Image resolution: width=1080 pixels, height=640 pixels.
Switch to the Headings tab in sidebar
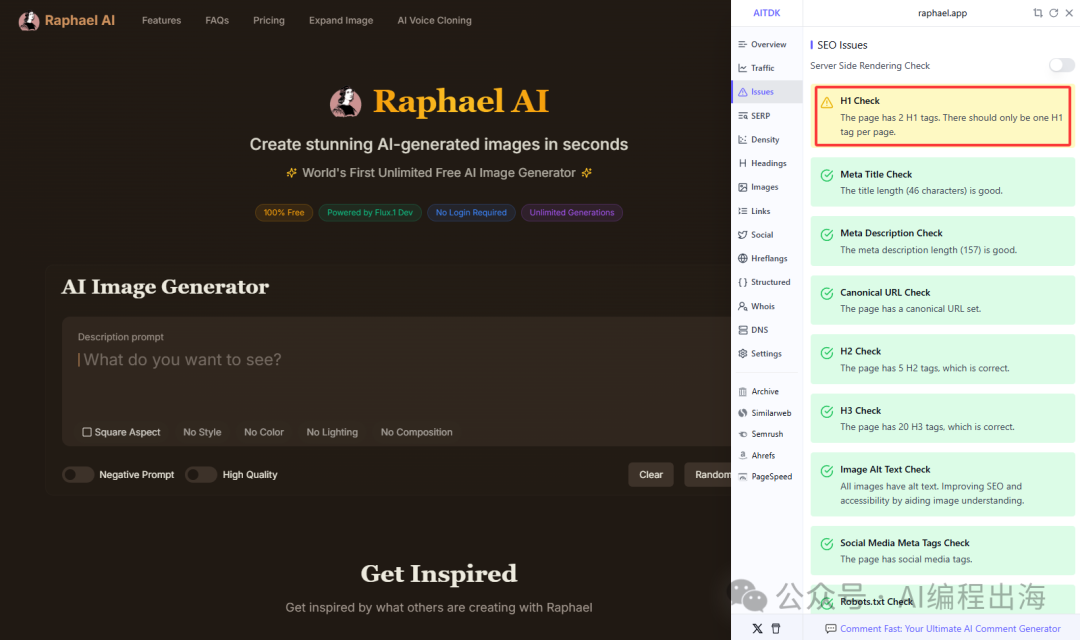pos(765,163)
